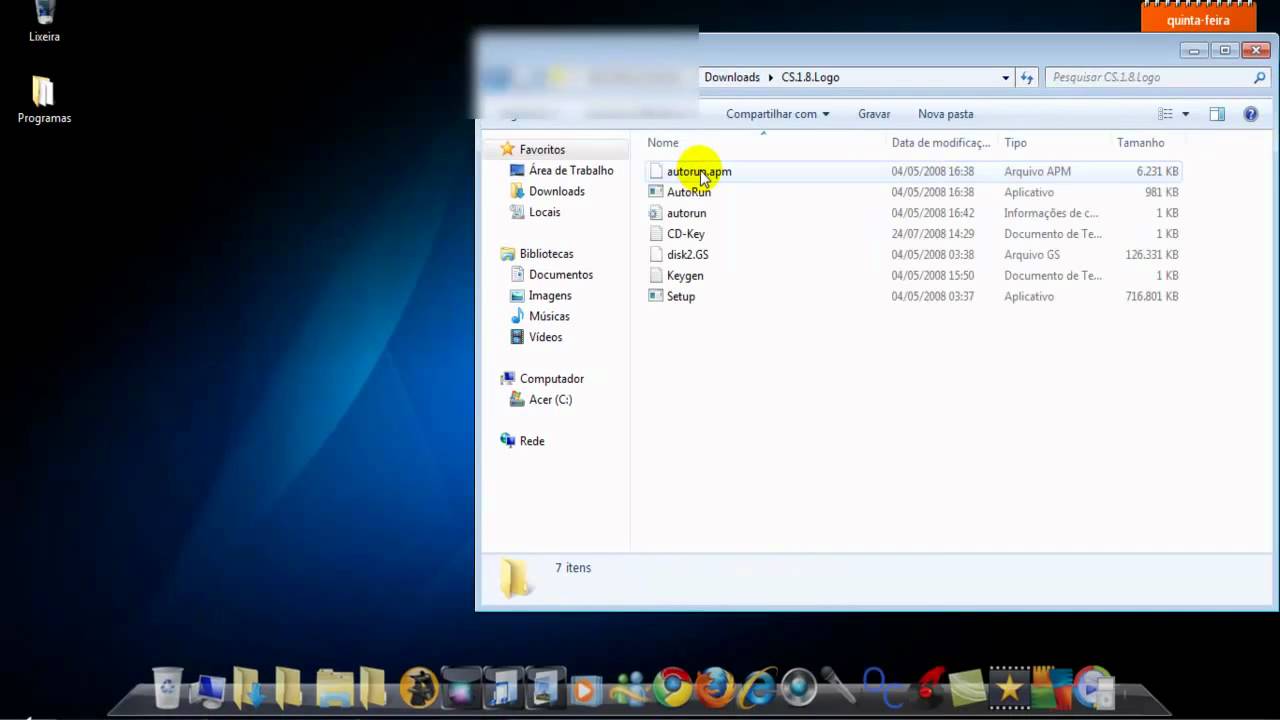Open the downloads folder with blue arrow in dock
Viewport: 1280px width, 720px height.
[248, 687]
